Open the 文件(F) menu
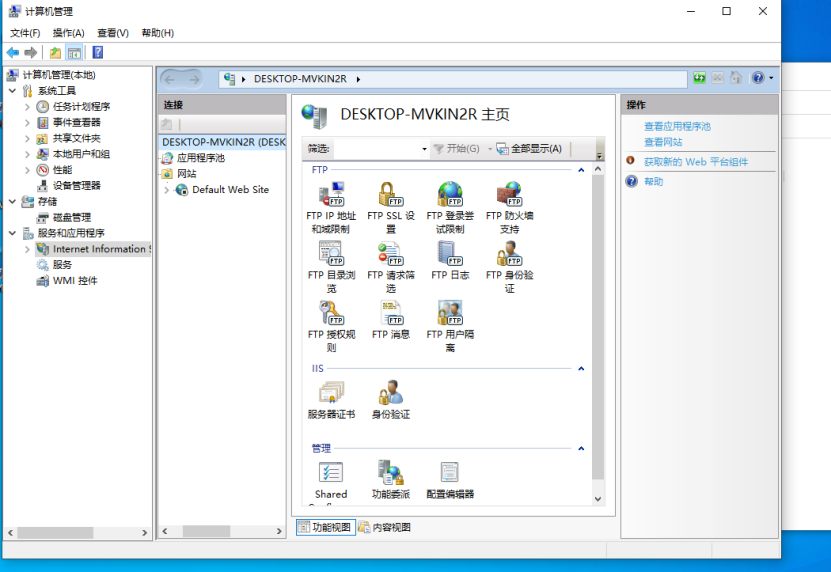This screenshot has width=831, height=572. coord(25,33)
